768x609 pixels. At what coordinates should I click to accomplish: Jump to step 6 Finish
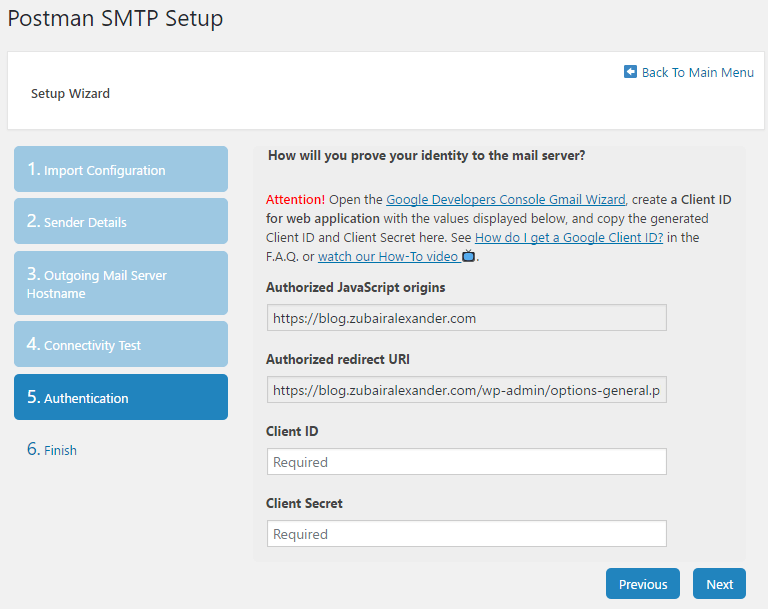52,449
